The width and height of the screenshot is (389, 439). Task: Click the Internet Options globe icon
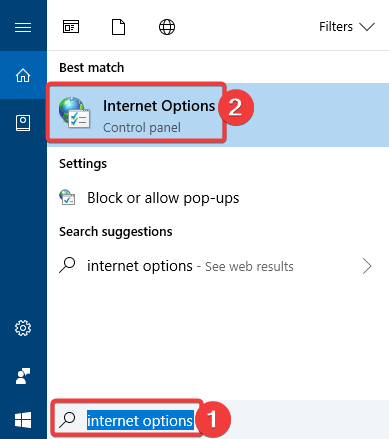[x=74, y=113]
